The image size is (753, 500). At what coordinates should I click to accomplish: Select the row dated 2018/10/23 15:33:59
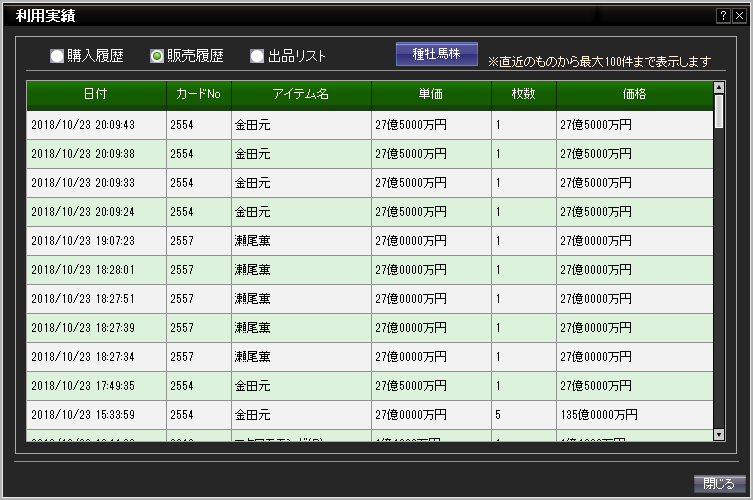click(370, 415)
